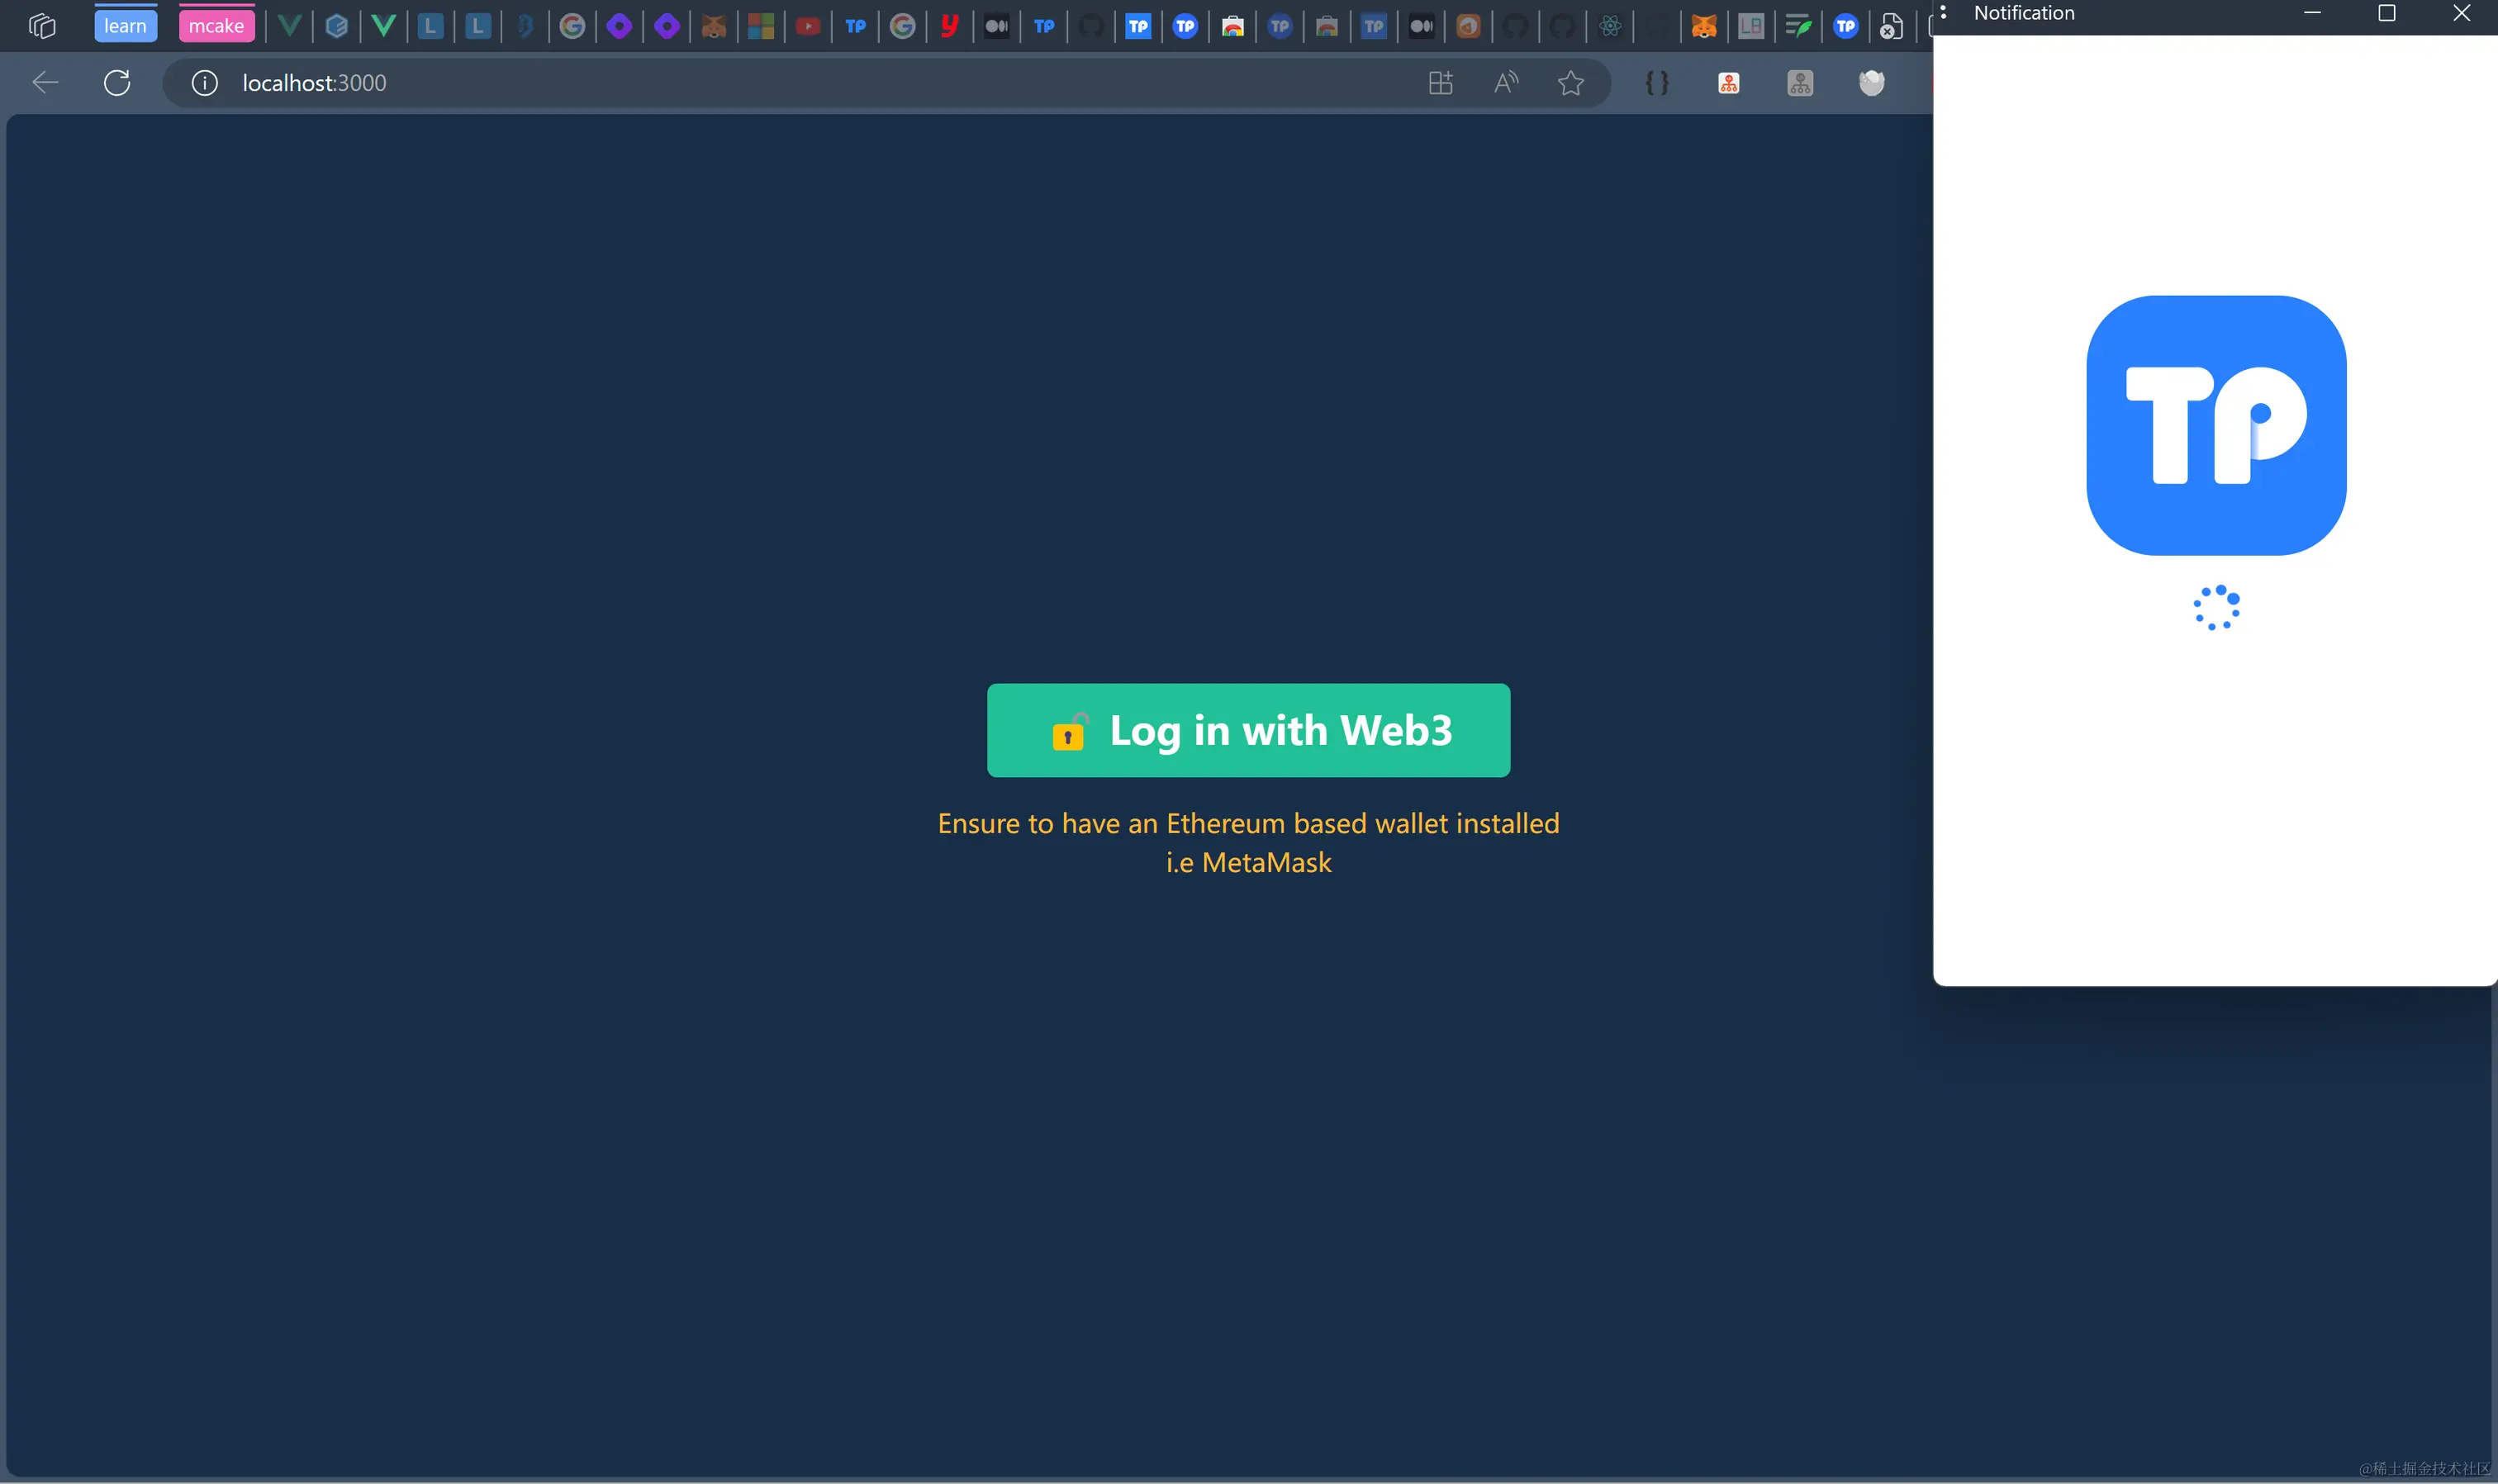
Task: Click the Log in with Web3 button
Action: (1248, 730)
